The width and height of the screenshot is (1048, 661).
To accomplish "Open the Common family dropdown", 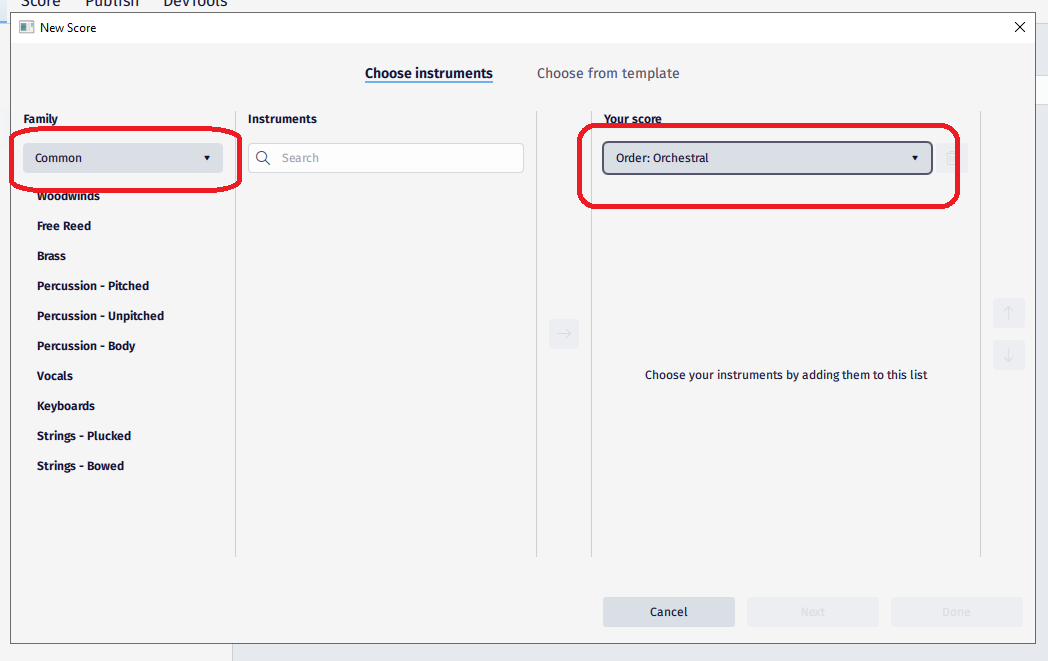I will (120, 158).
